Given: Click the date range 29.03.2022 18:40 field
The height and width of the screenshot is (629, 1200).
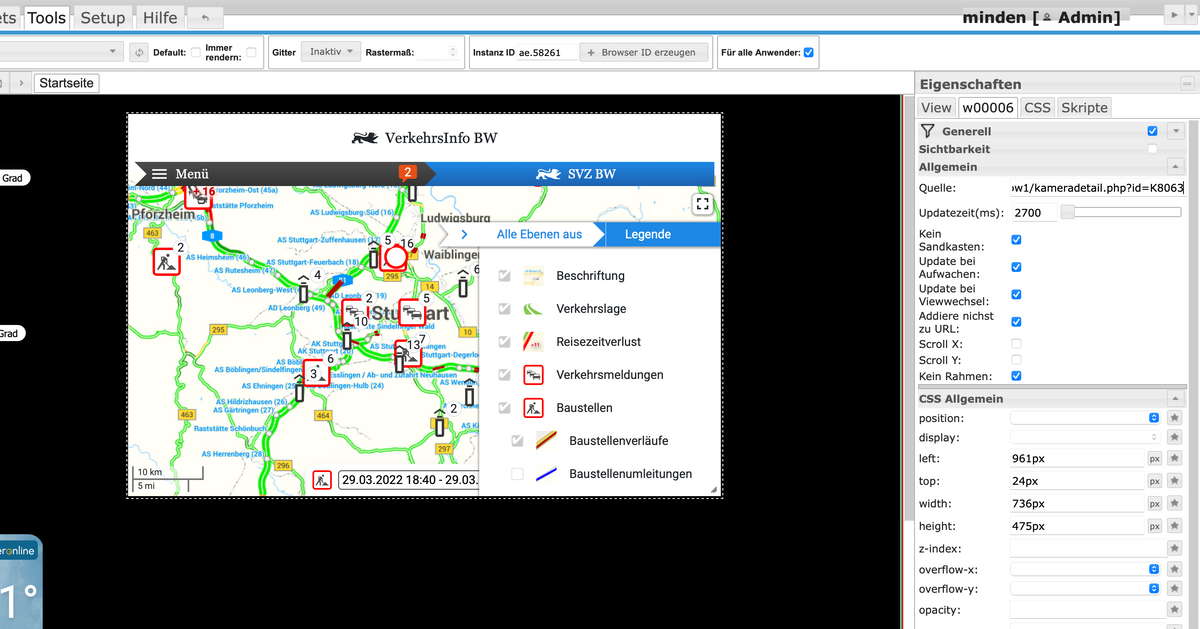Looking at the screenshot, I should tap(408, 480).
